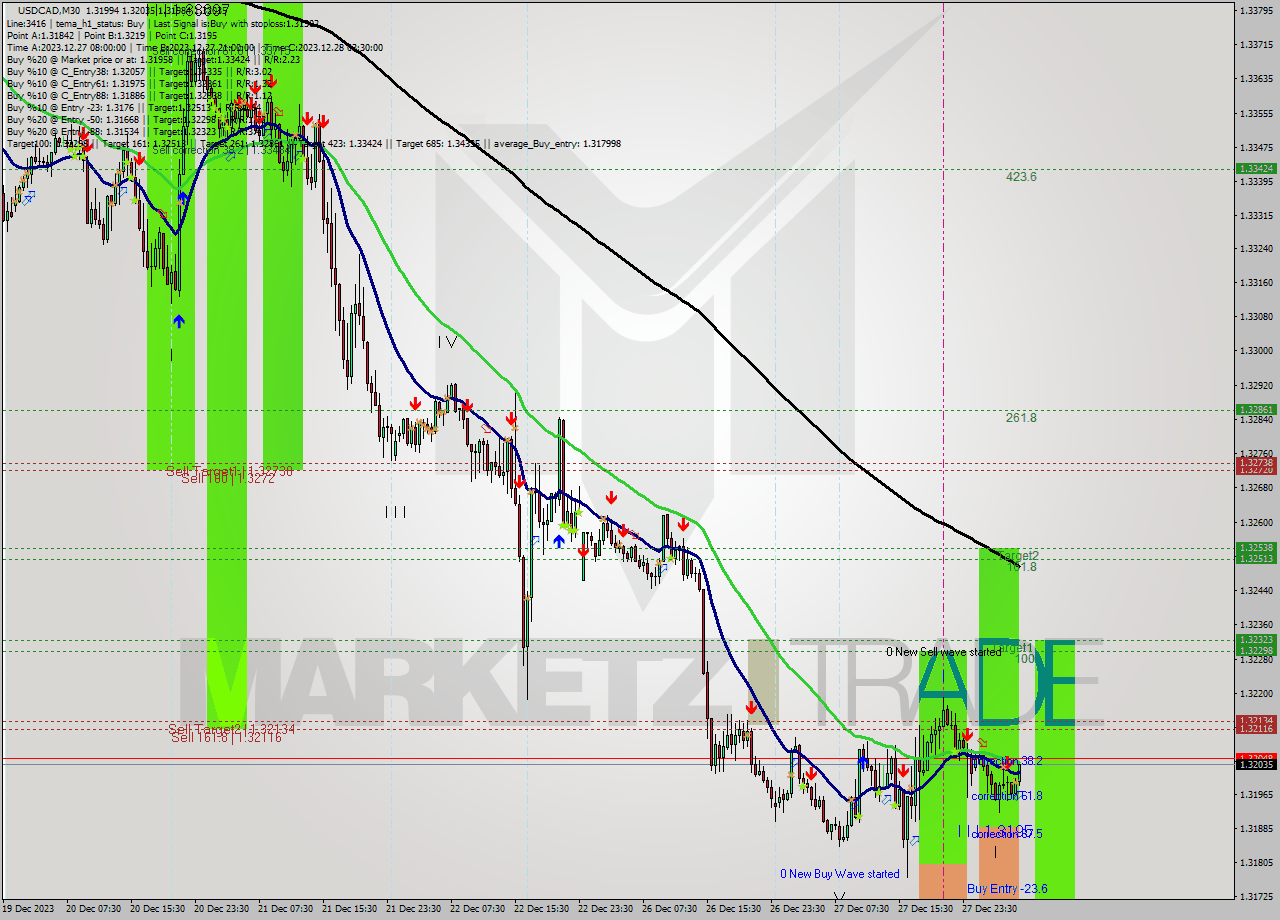
Task: Click the 'Time A:2023.12.27 08:00:00' info line
Action: pyautogui.click(x=66, y=47)
